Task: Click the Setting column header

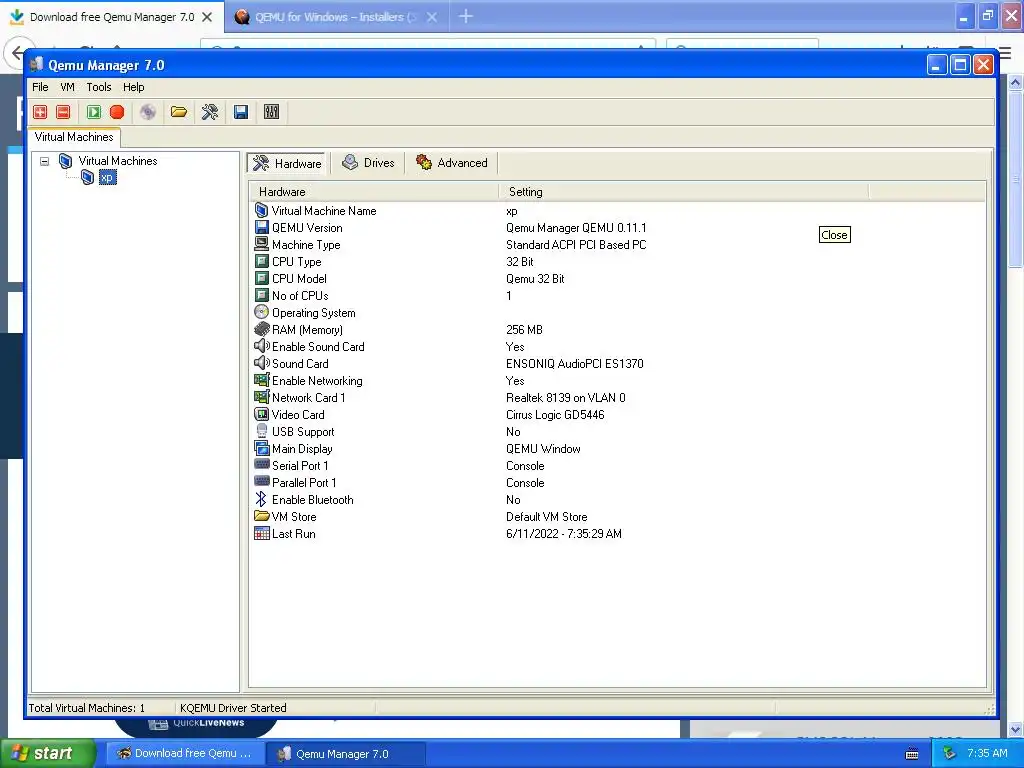Action: pos(684,191)
